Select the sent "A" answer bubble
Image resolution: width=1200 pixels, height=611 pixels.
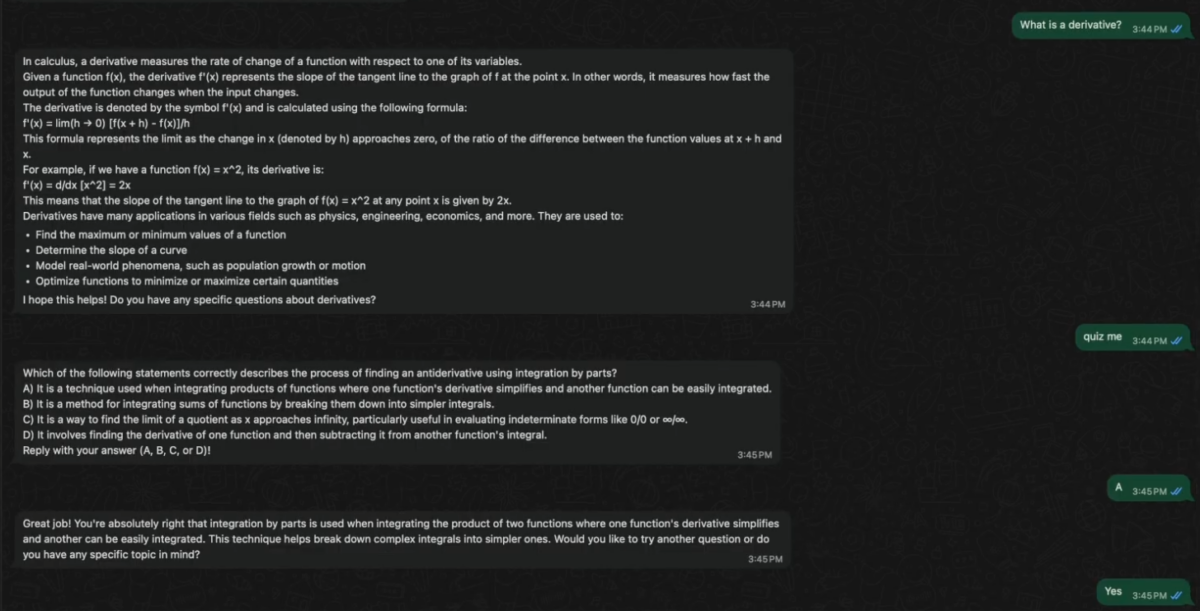click(x=1119, y=488)
